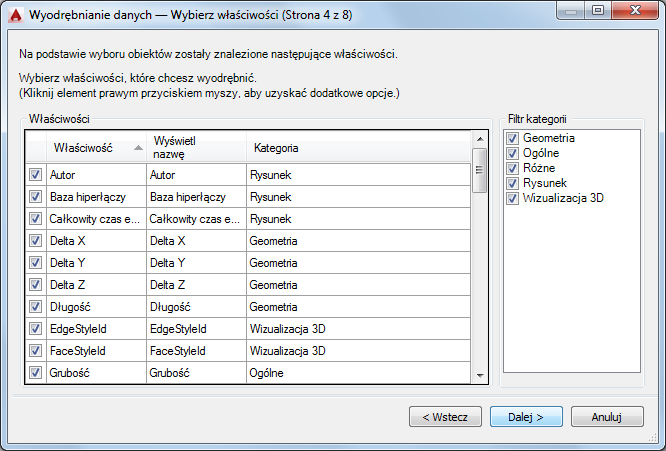
Task: Select the Długość display name cell
Action: point(196,307)
